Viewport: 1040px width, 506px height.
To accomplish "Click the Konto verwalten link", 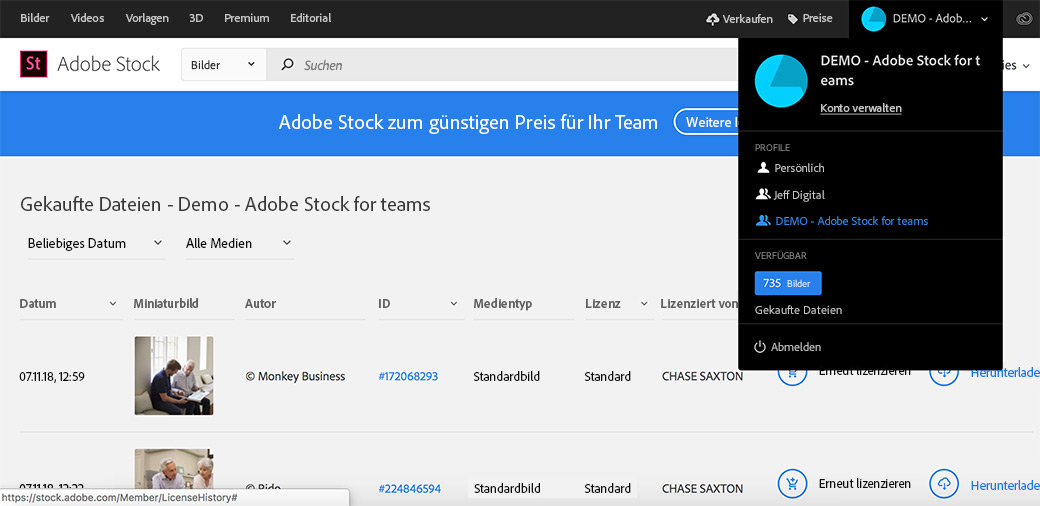I will coord(860,108).
